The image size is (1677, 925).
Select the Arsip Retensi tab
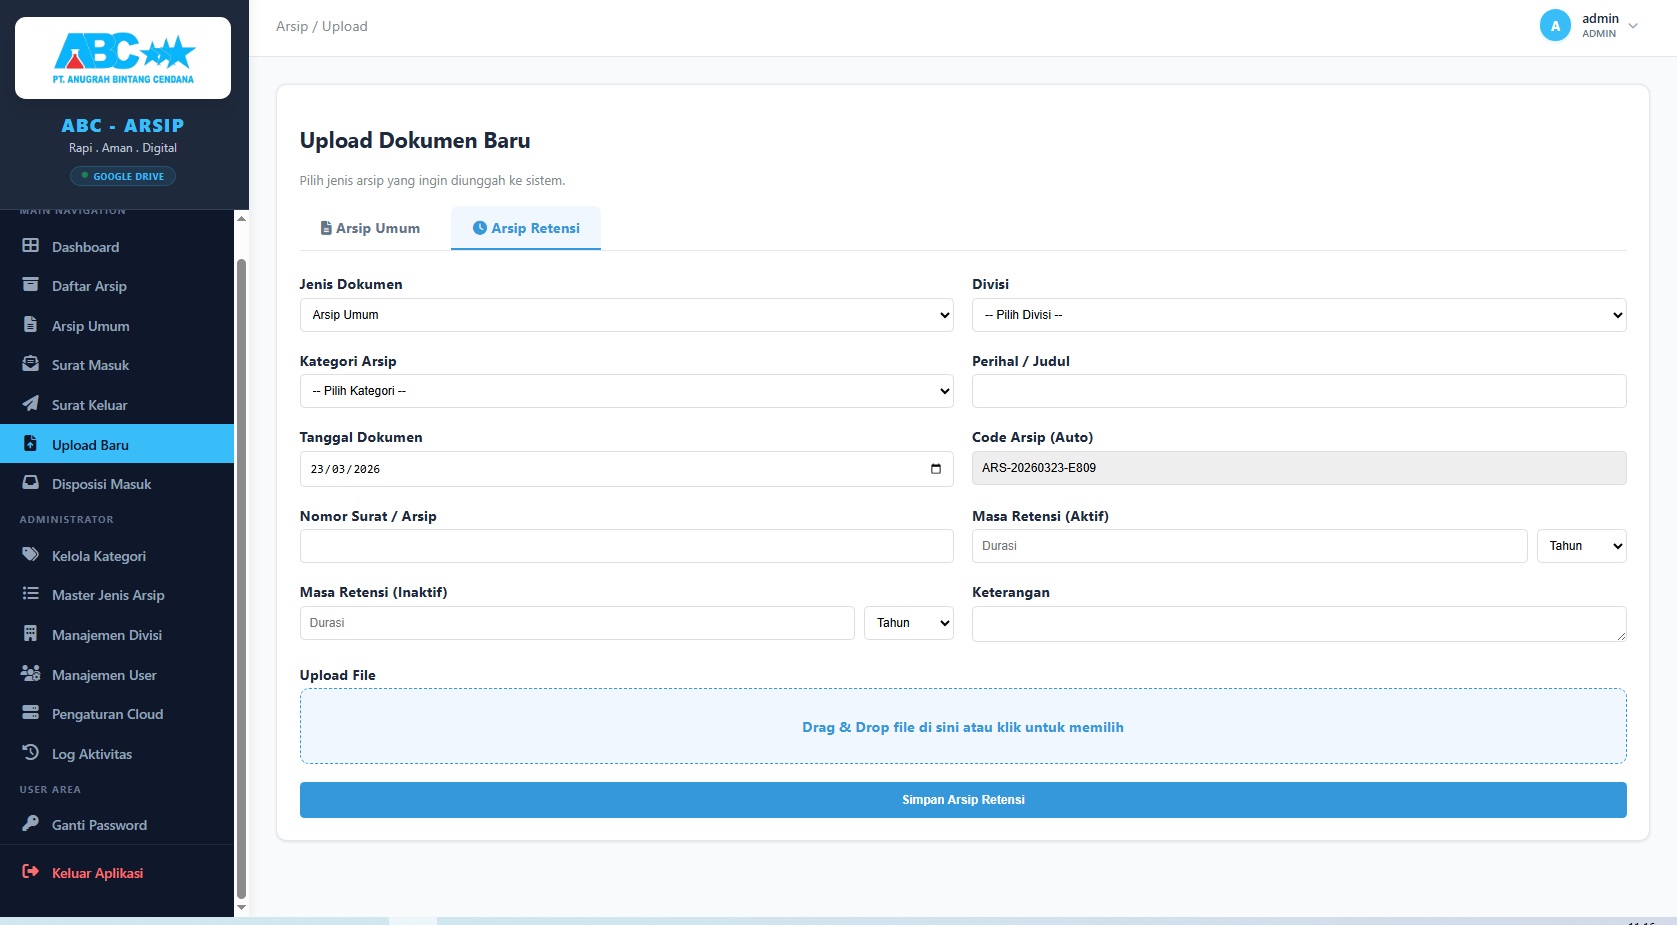click(526, 228)
